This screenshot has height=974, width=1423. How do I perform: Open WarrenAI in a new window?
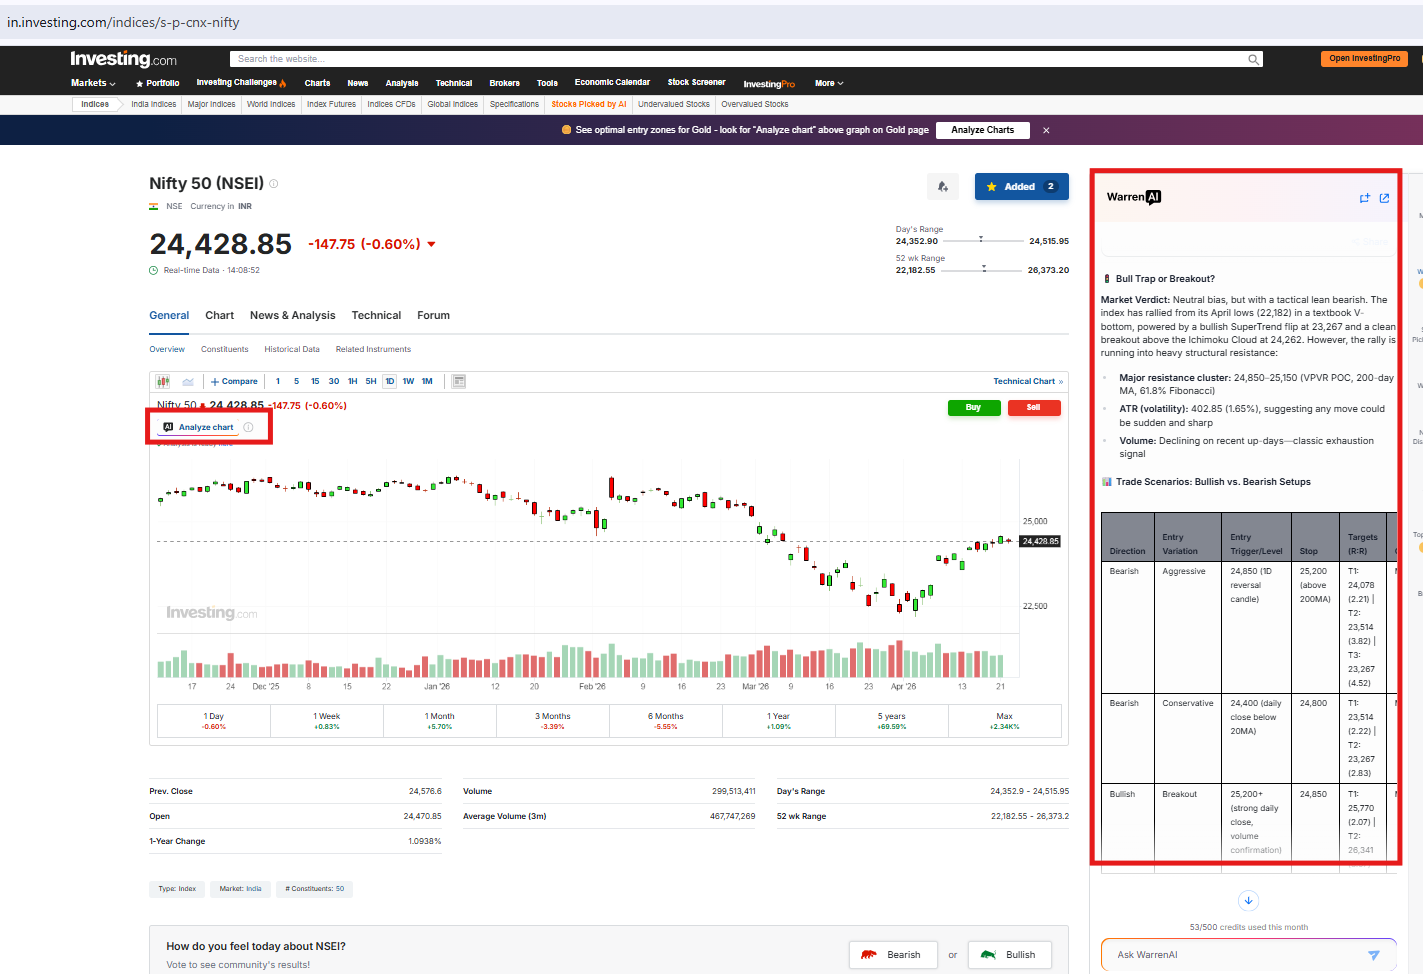click(1384, 198)
